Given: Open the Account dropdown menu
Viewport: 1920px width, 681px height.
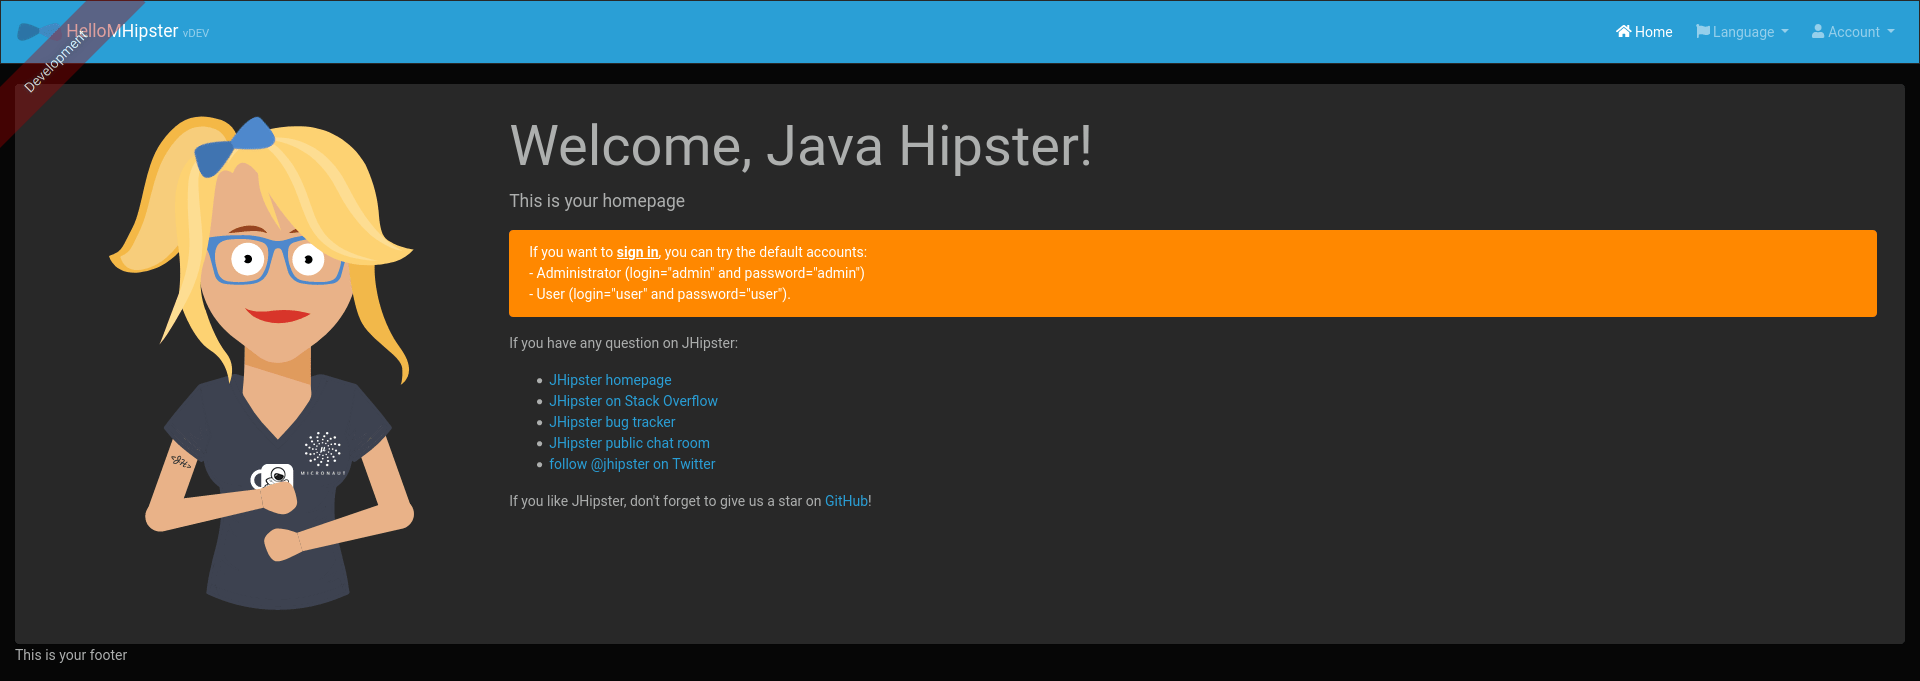Looking at the screenshot, I should coord(1853,32).
